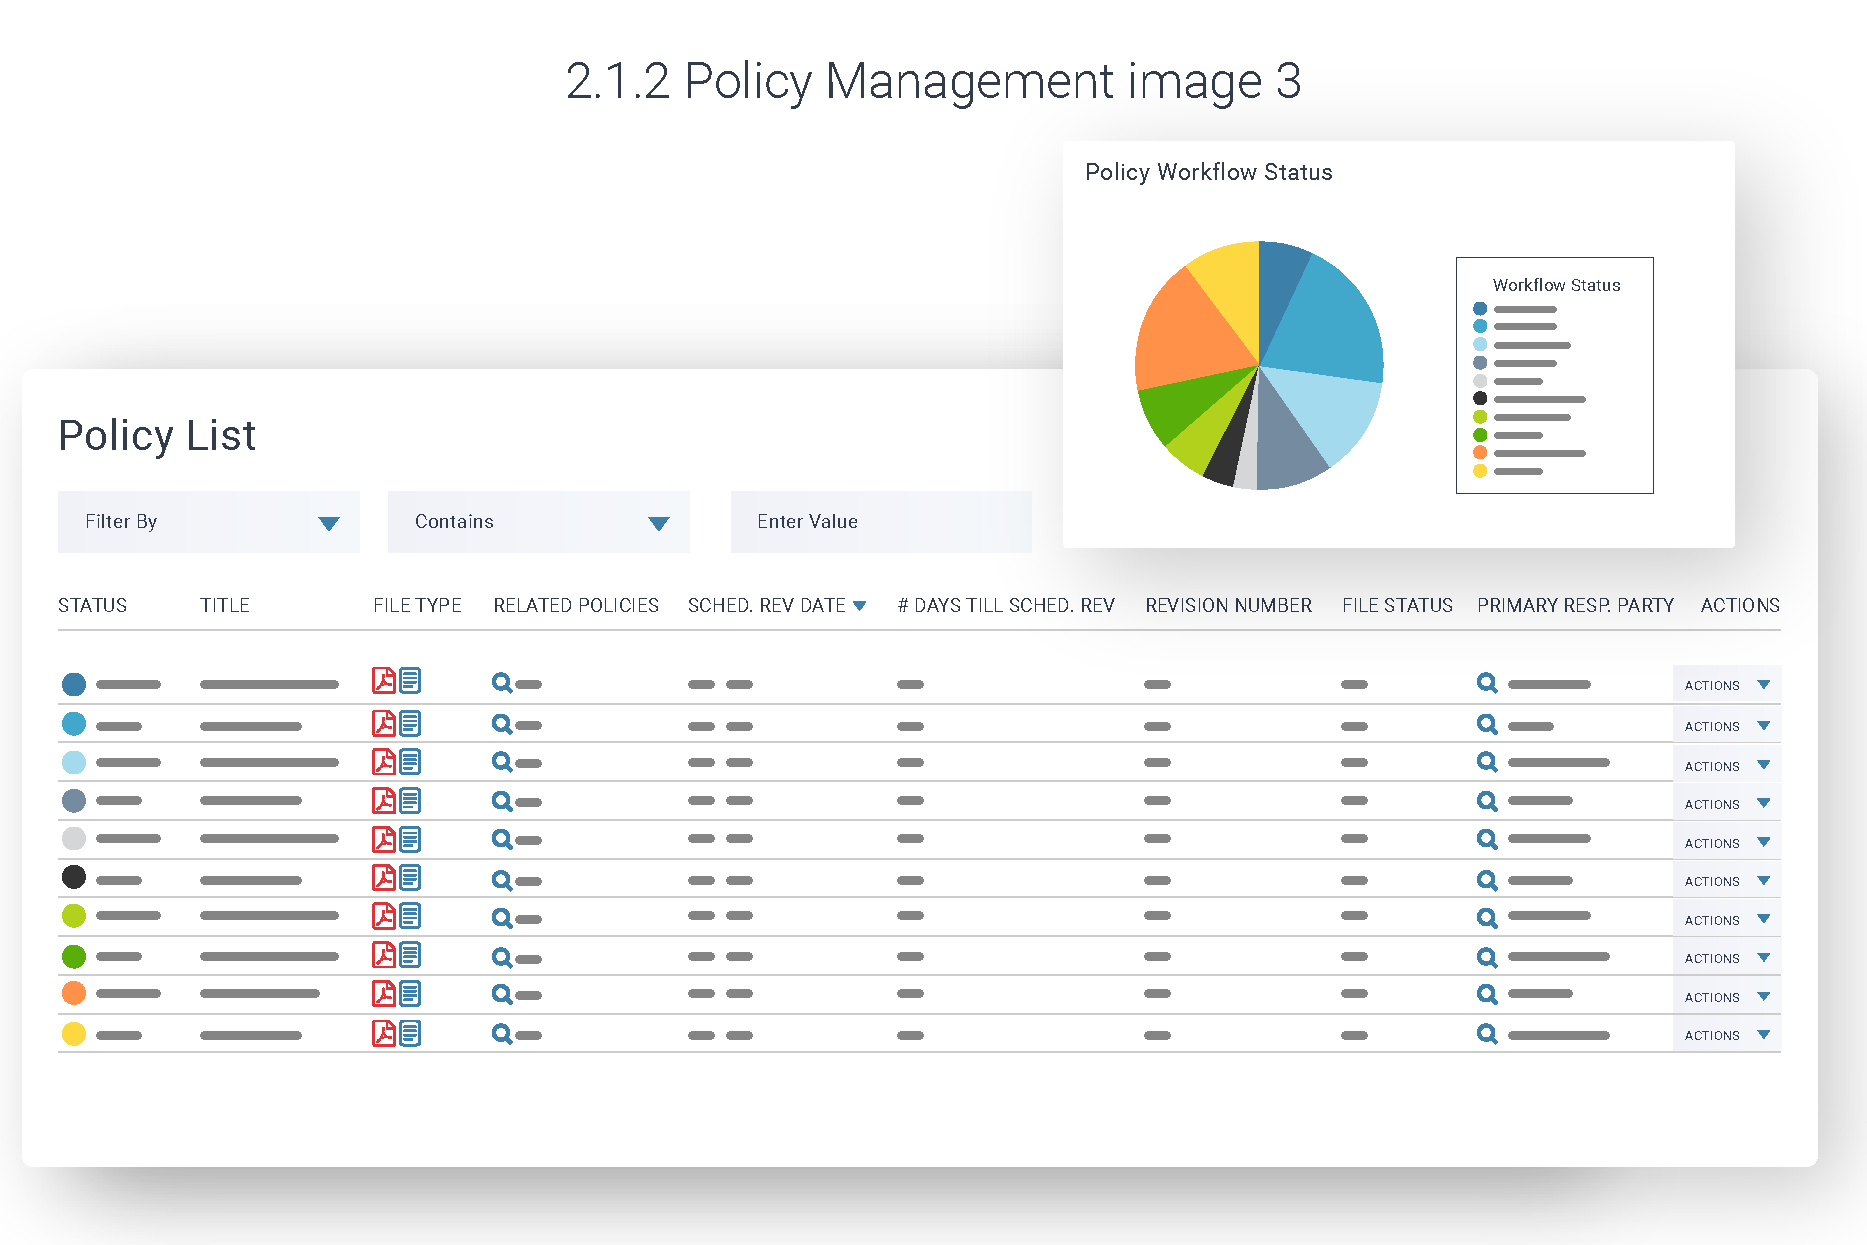
Task: Search related policies in the dark green row
Action: (502, 957)
